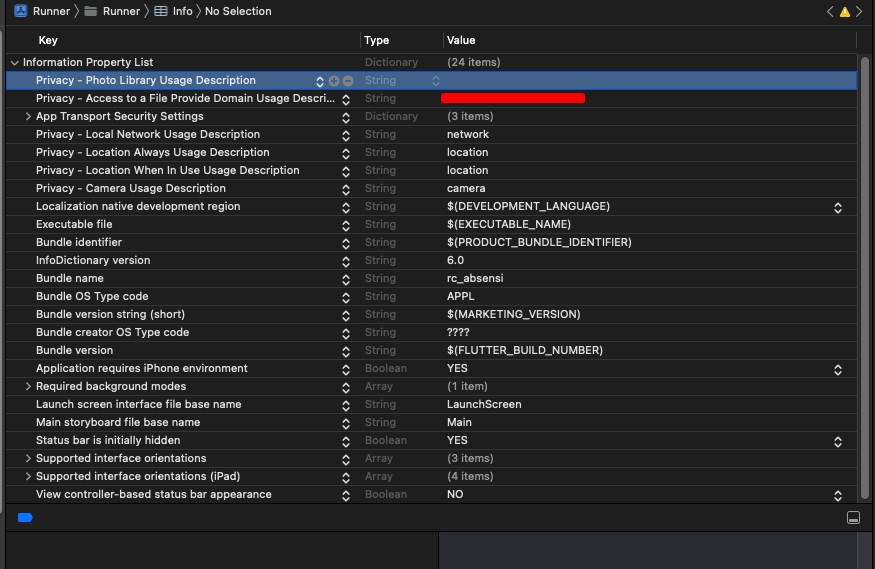Click the yellow warning issue icon
The width and height of the screenshot is (875, 569).
tap(845, 12)
